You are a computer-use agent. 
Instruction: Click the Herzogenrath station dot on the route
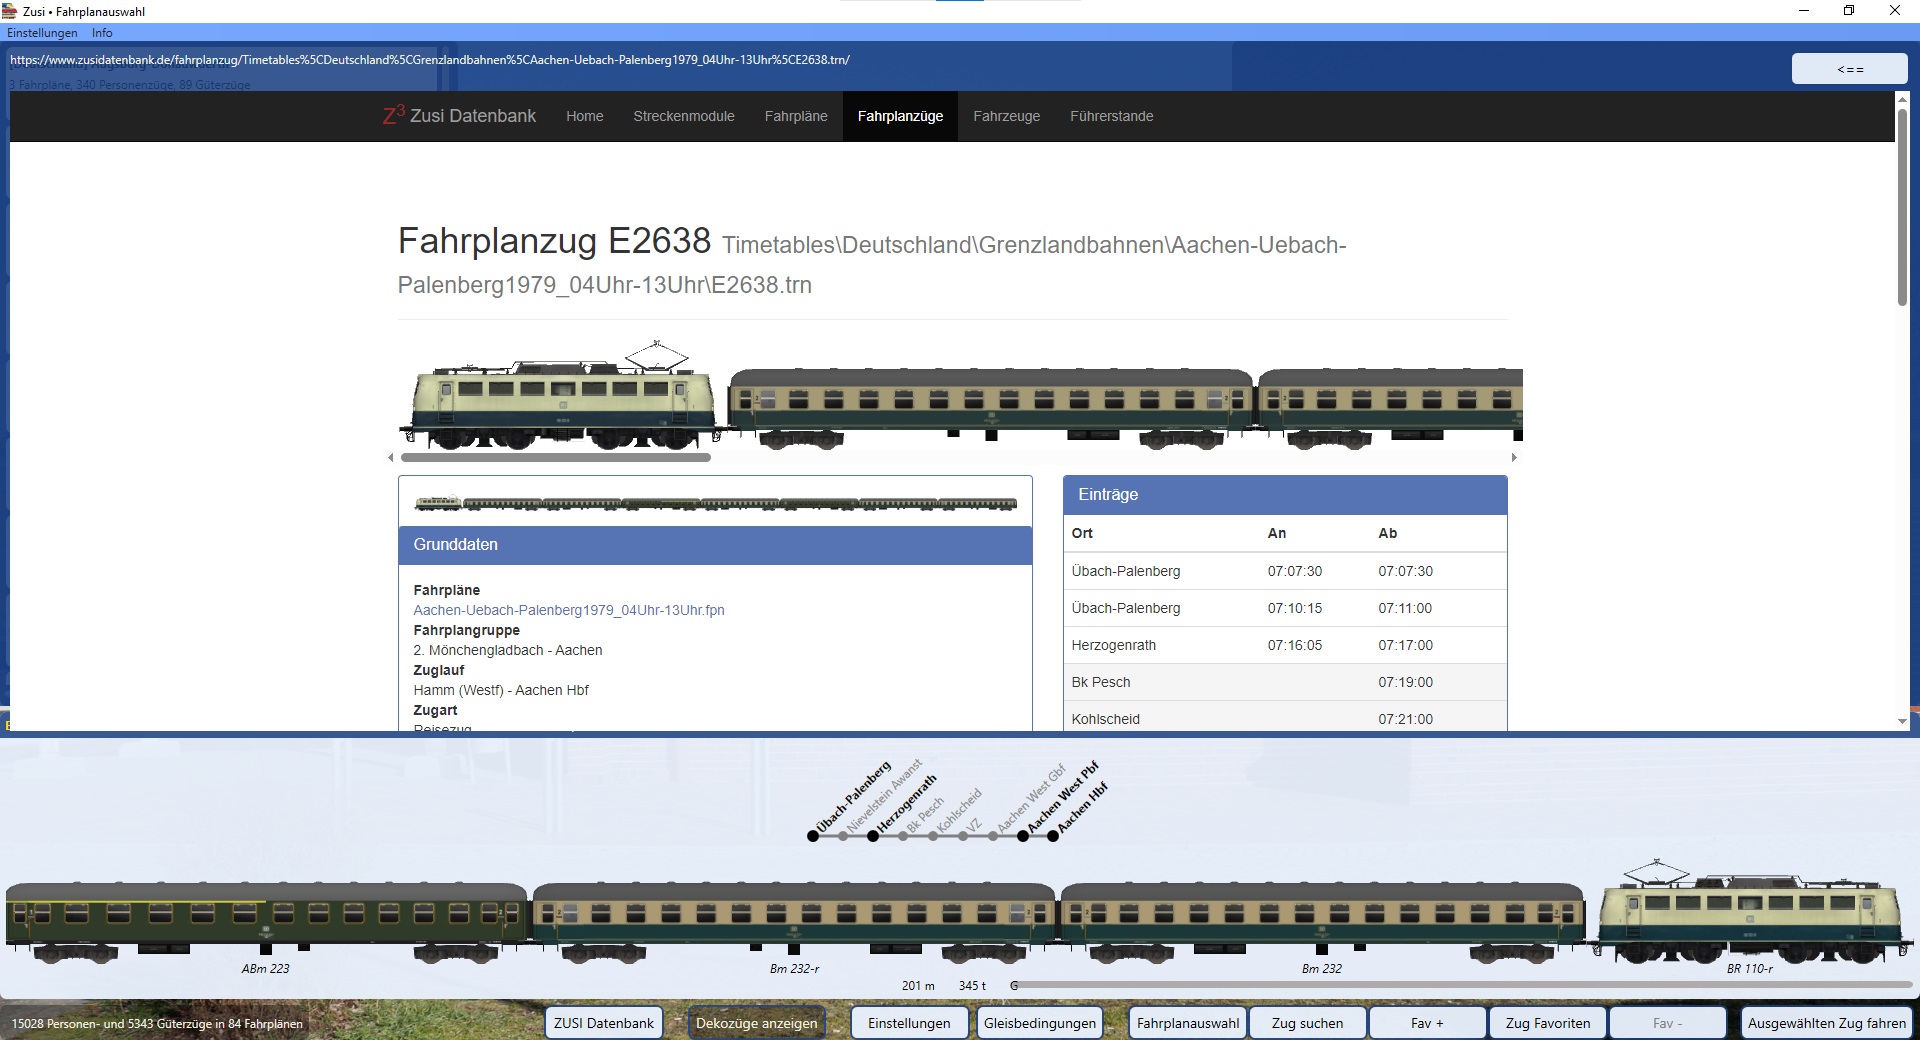click(873, 836)
